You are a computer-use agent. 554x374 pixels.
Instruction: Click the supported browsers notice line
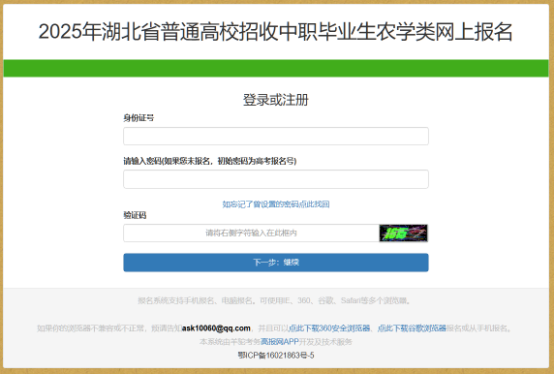point(275,301)
